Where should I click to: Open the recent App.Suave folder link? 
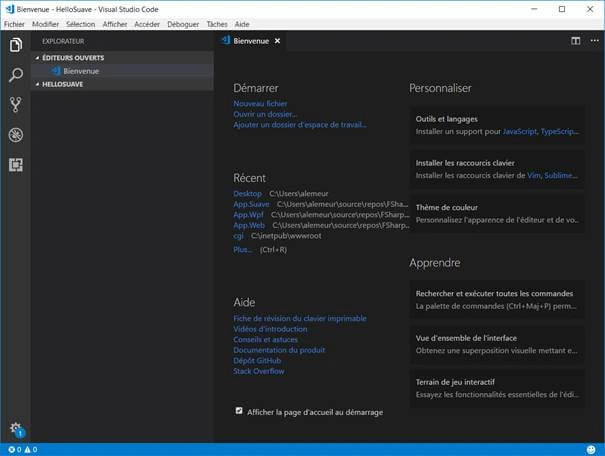(x=251, y=204)
